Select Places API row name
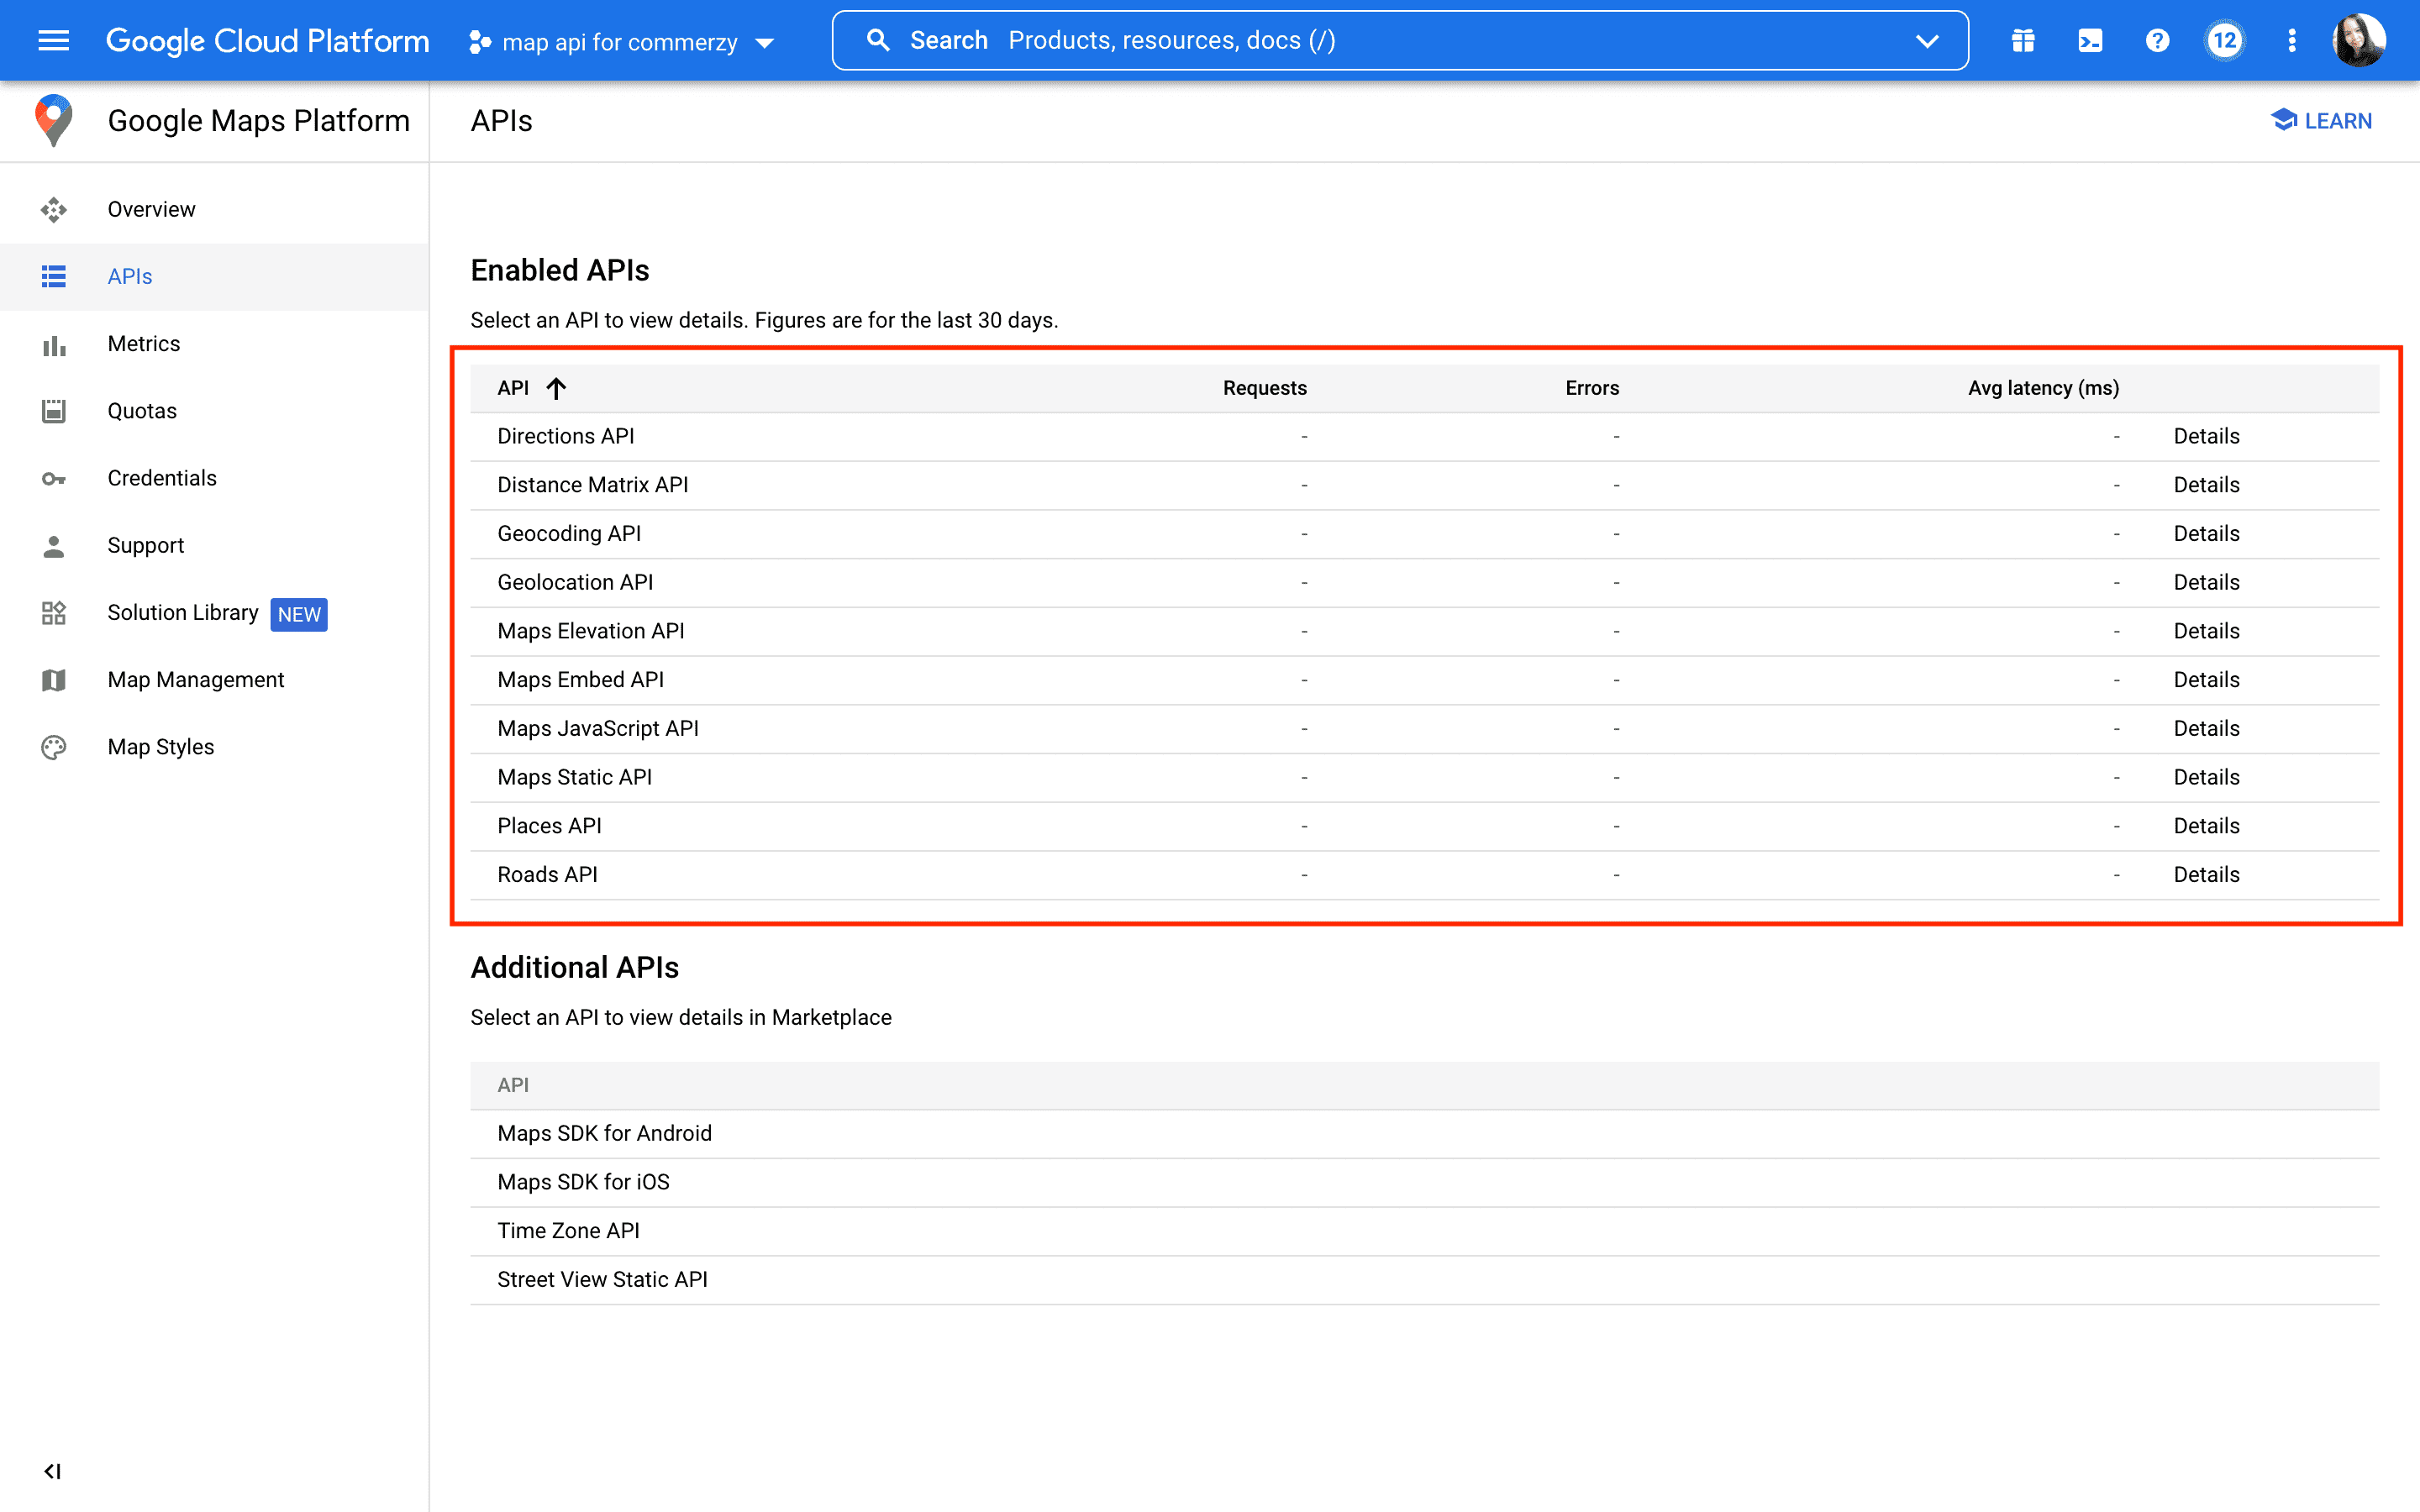The image size is (2420, 1512). pyautogui.click(x=549, y=826)
